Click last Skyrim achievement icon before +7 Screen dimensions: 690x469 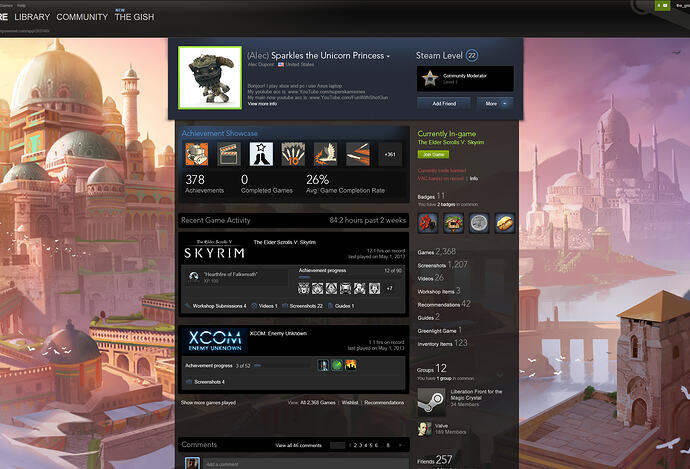click(x=374, y=289)
